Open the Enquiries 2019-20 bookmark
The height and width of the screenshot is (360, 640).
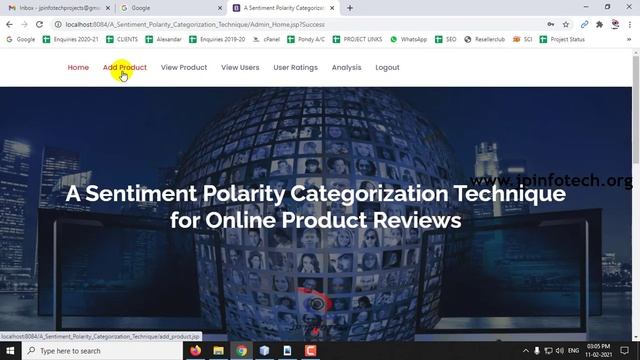[x=217, y=39]
